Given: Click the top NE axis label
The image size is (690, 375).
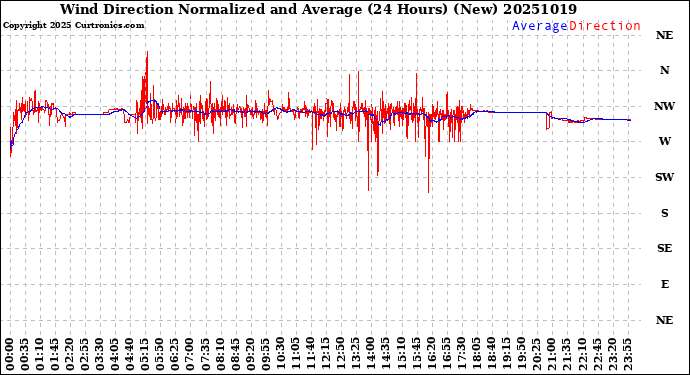Looking at the screenshot, I should point(664,35).
